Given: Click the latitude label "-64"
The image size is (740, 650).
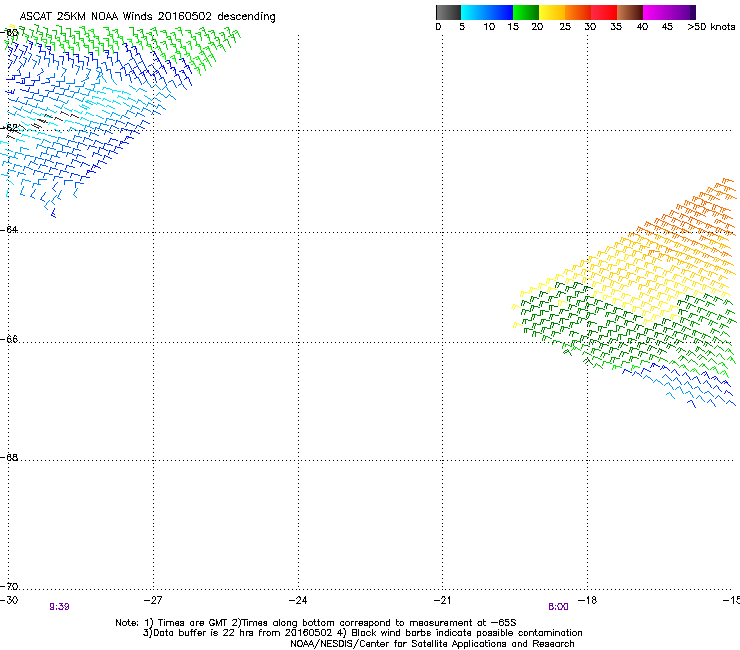Looking at the screenshot, I should [x=9, y=229].
